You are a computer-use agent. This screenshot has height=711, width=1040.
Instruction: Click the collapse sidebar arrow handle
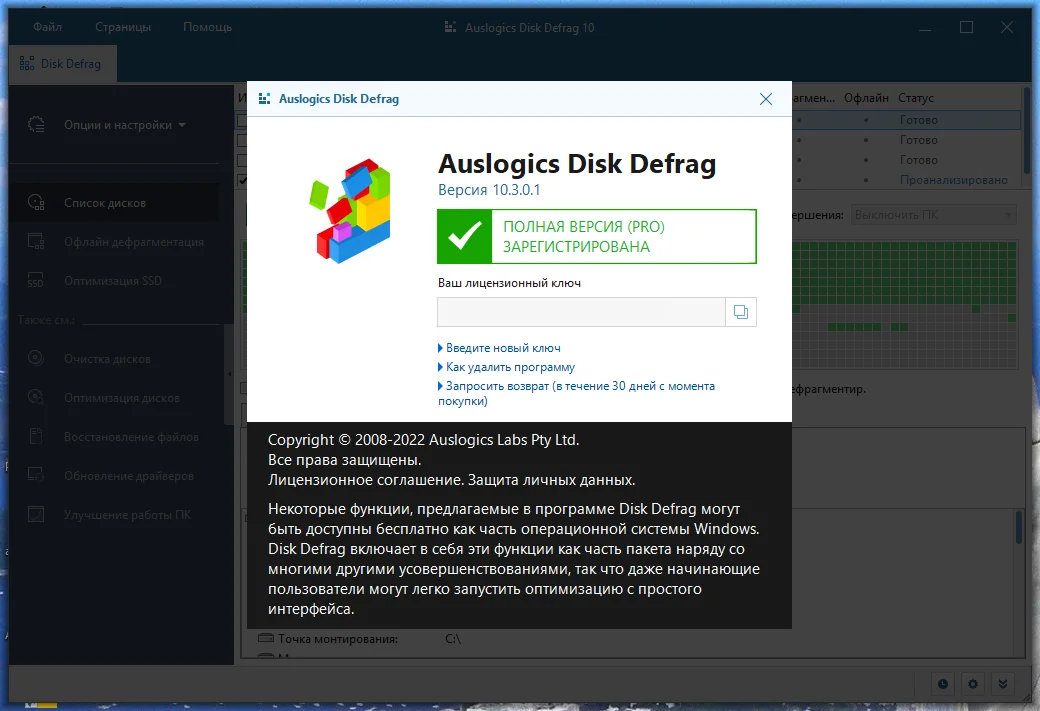coord(229,374)
